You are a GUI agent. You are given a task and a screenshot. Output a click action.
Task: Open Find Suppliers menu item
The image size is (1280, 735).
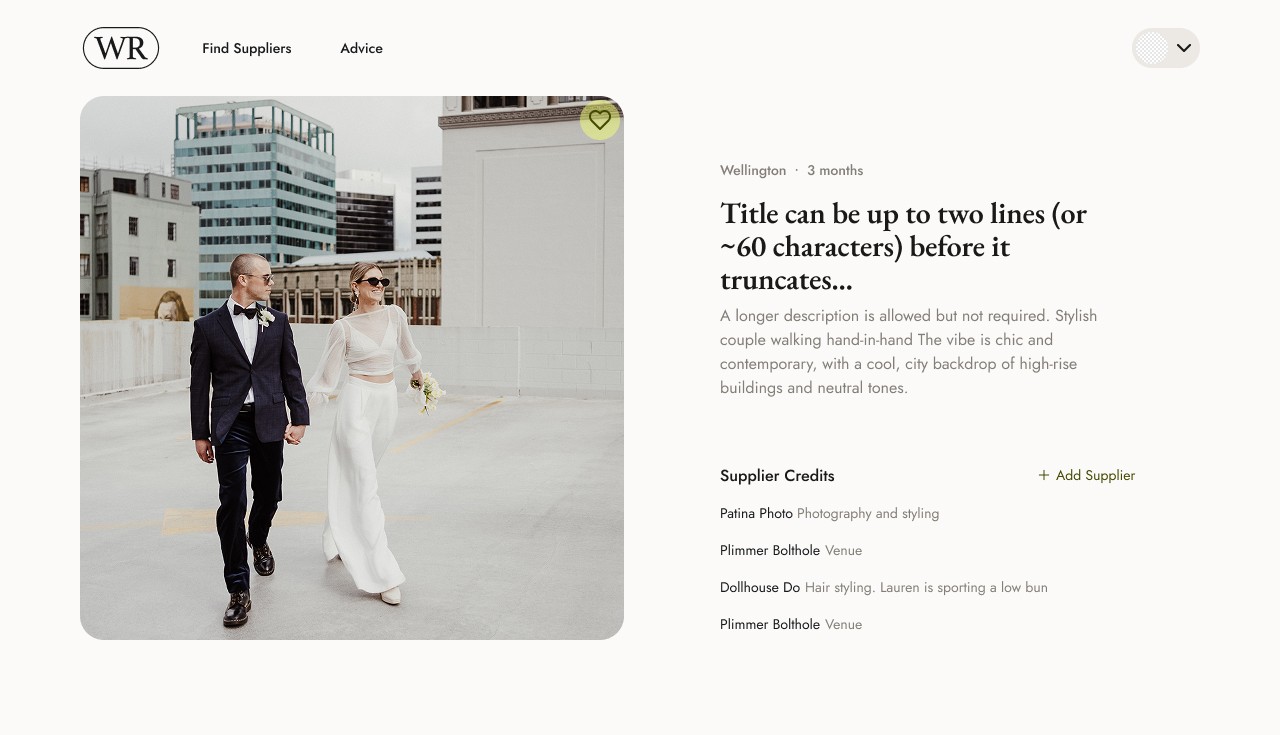(247, 48)
